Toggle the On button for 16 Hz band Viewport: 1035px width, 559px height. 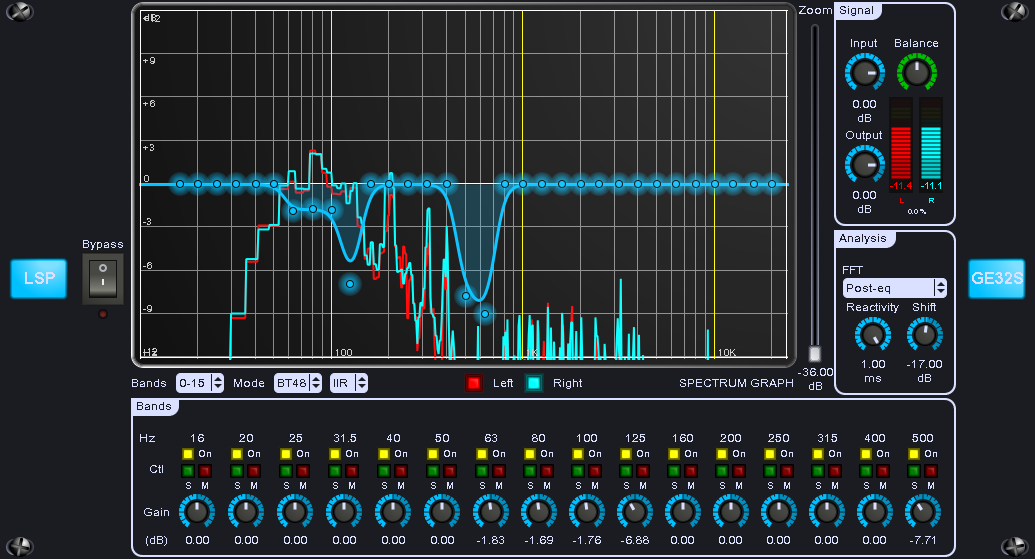click(x=188, y=454)
